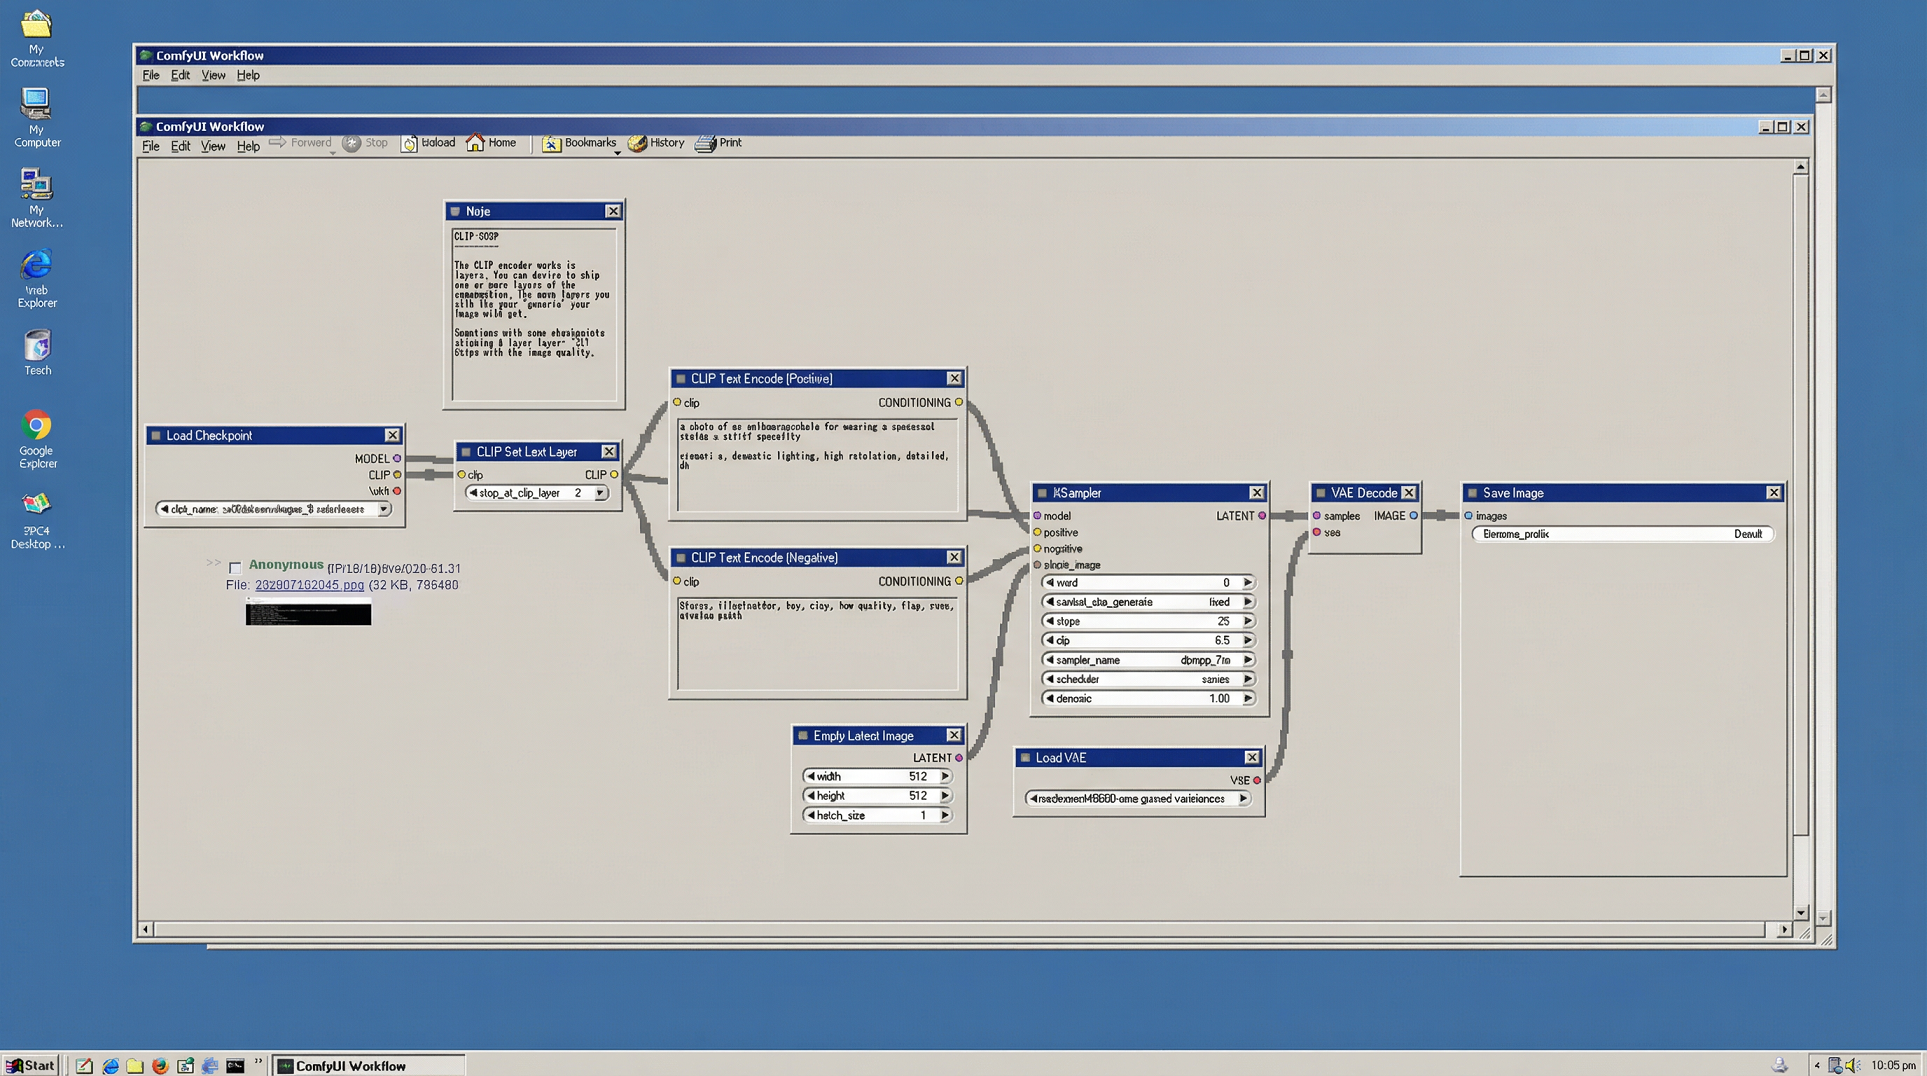Select the Tesch recycle bin desktop icon

coord(37,353)
